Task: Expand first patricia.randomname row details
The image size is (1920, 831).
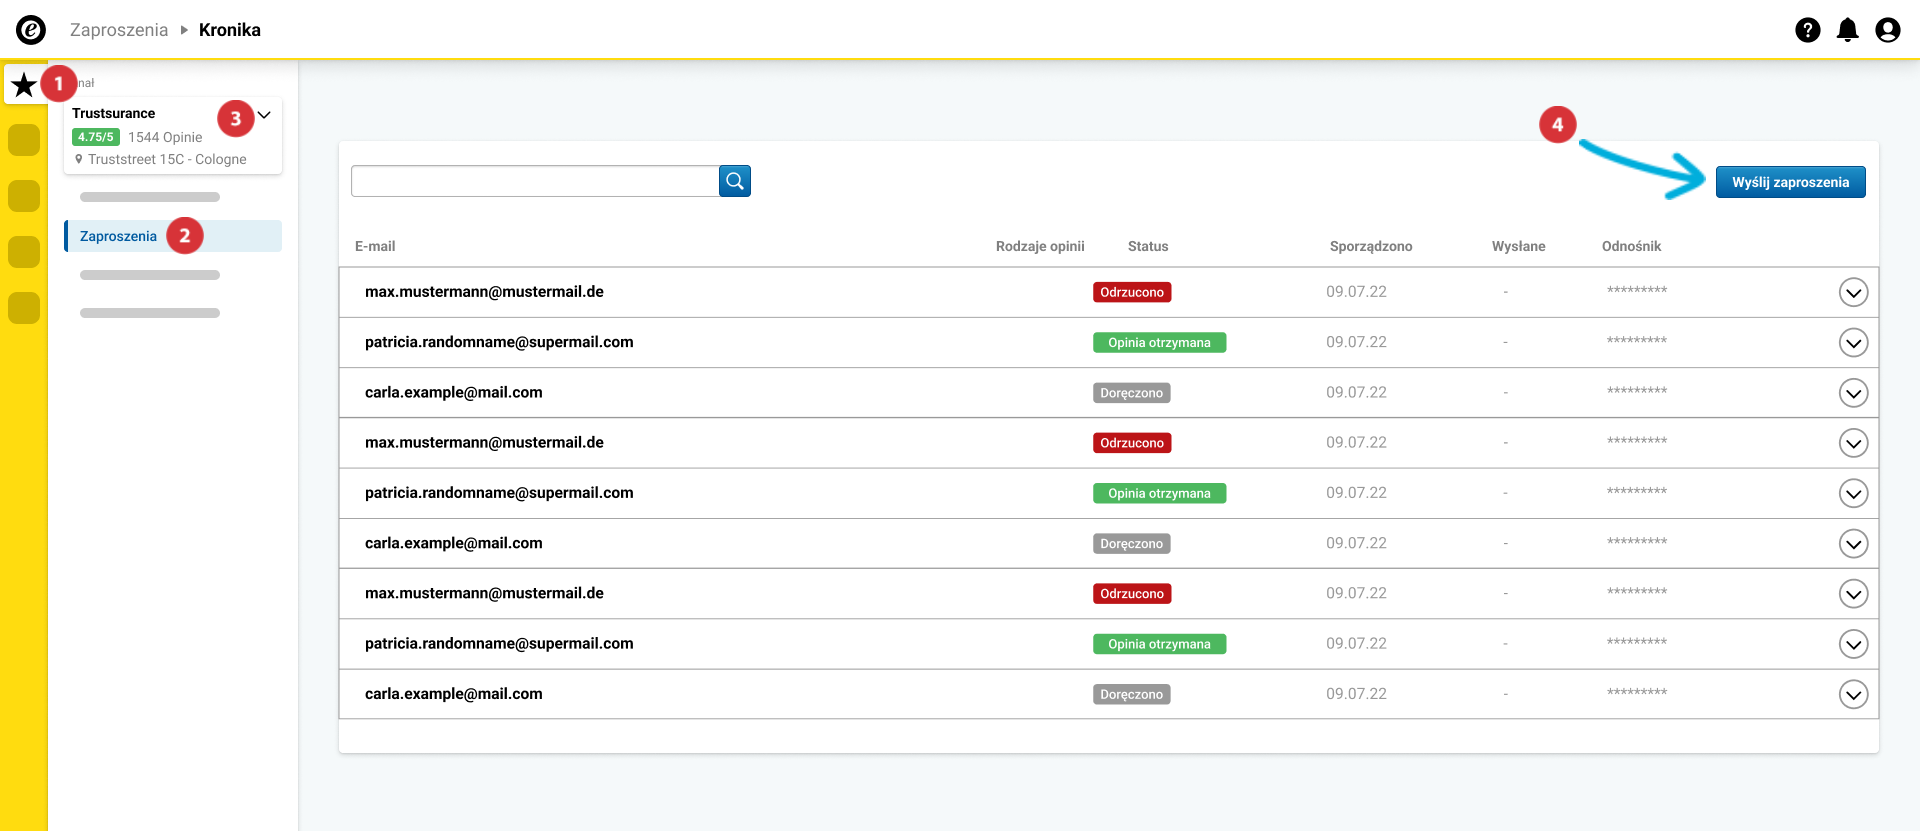Action: 1853,343
